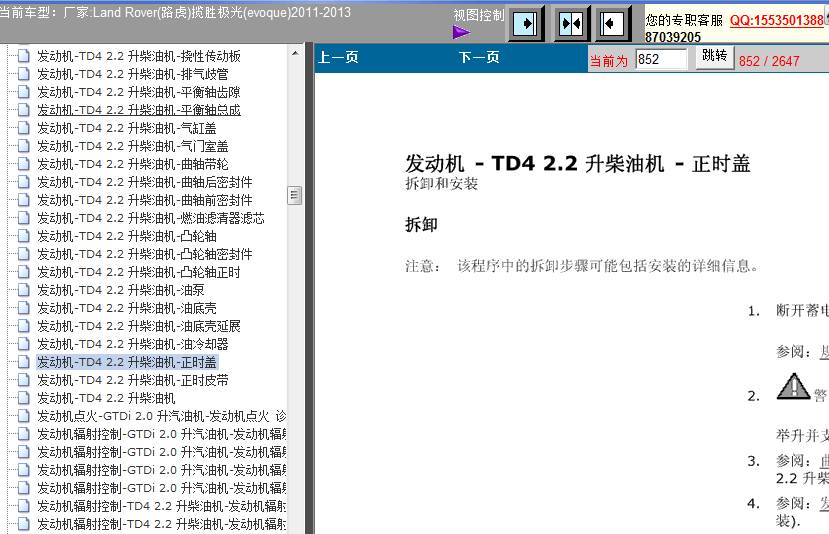This screenshot has height=534, width=829.
Task: Open 发动机-TD4 2.2 升柴油机-排气歧管
Action: coord(133,74)
